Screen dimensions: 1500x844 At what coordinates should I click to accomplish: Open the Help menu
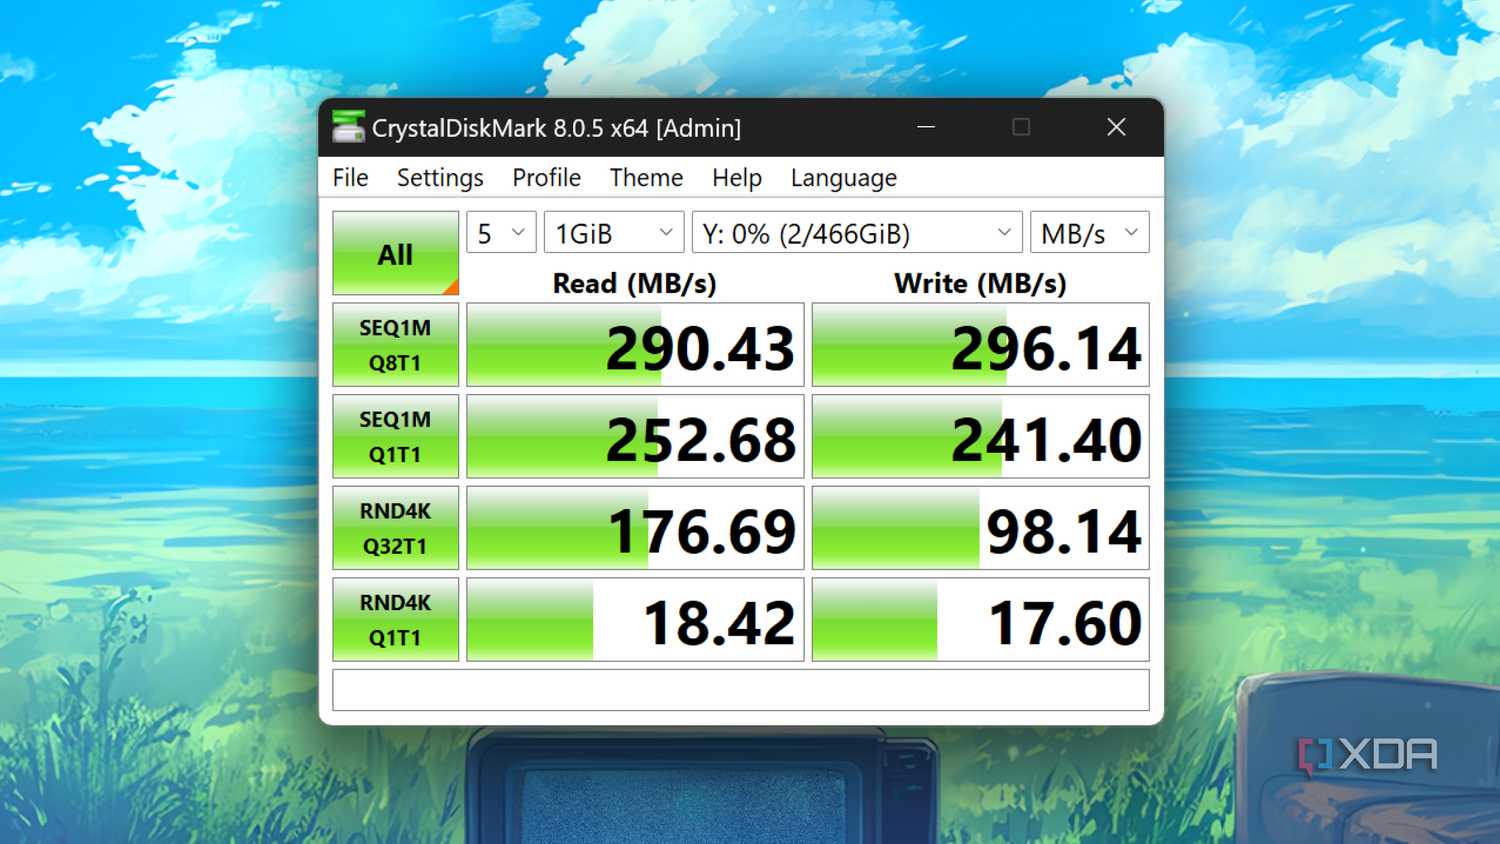[737, 178]
